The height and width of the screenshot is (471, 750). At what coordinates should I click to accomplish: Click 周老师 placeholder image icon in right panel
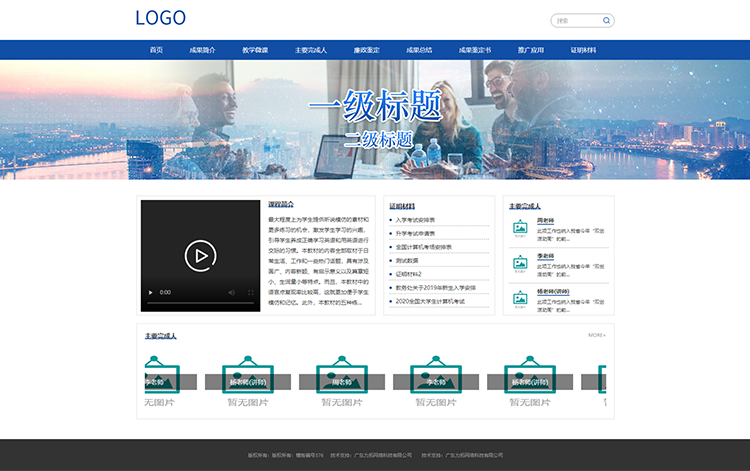pos(520,228)
